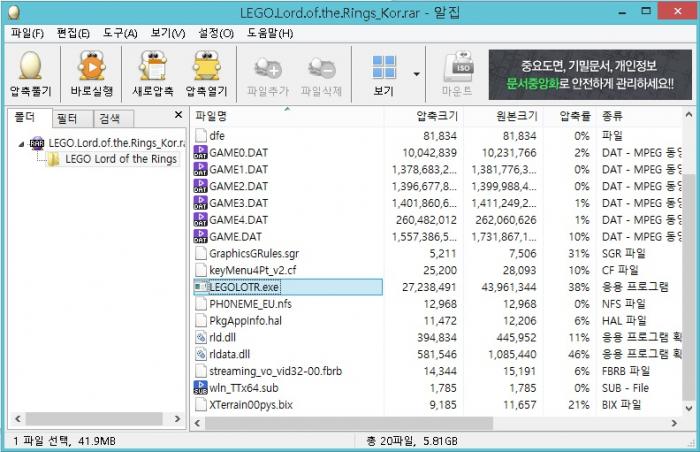700x452 pixels.
Task: Select the GAME3.DAT file icon
Action: [200, 203]
